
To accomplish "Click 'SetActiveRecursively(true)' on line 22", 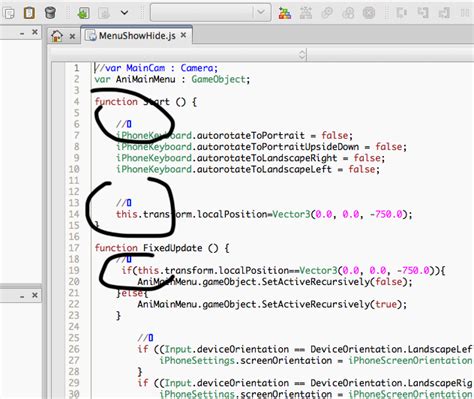I will [332, 304].
